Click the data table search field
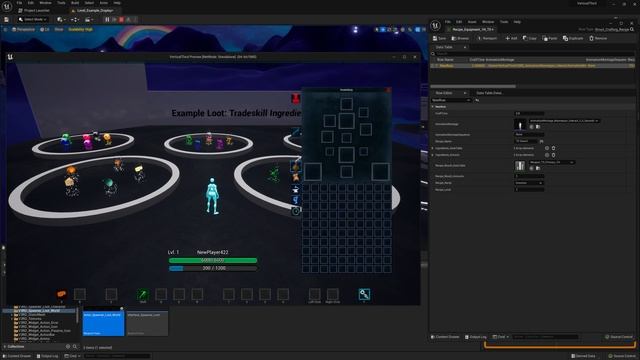This screenshot has height=360, width=640. click(x=533, y=53)
